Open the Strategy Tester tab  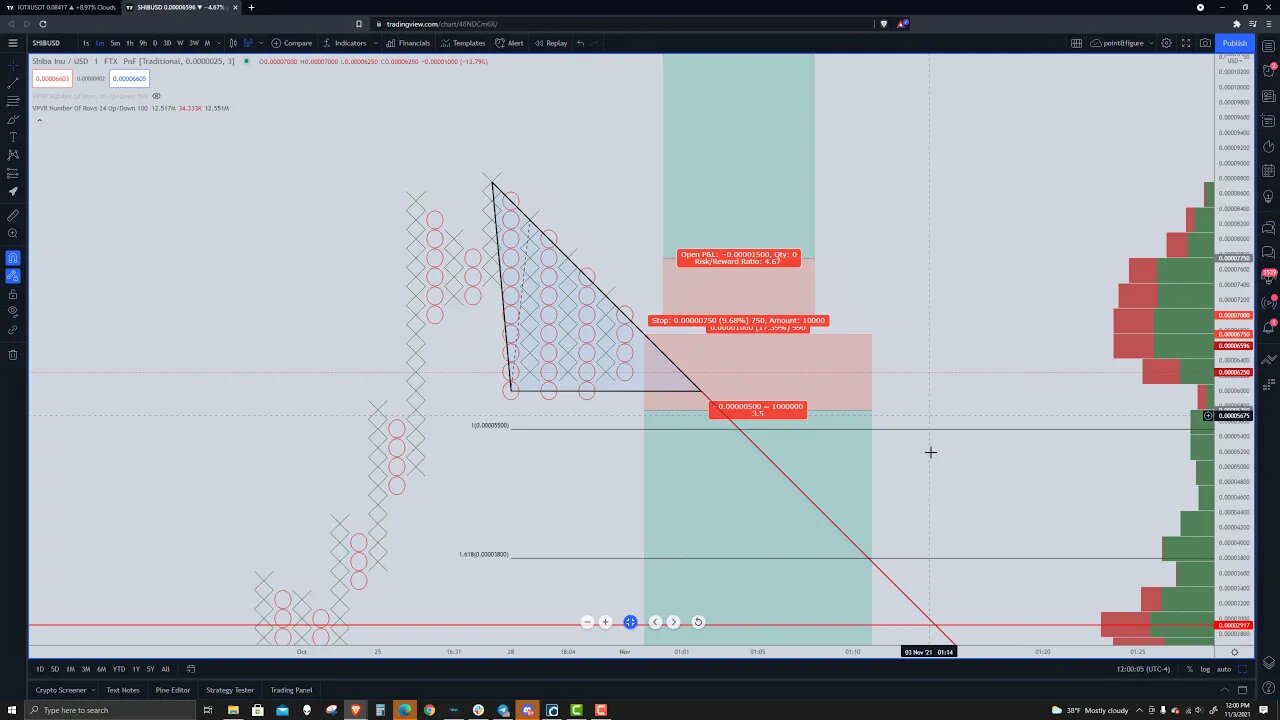tap(230, 690)
